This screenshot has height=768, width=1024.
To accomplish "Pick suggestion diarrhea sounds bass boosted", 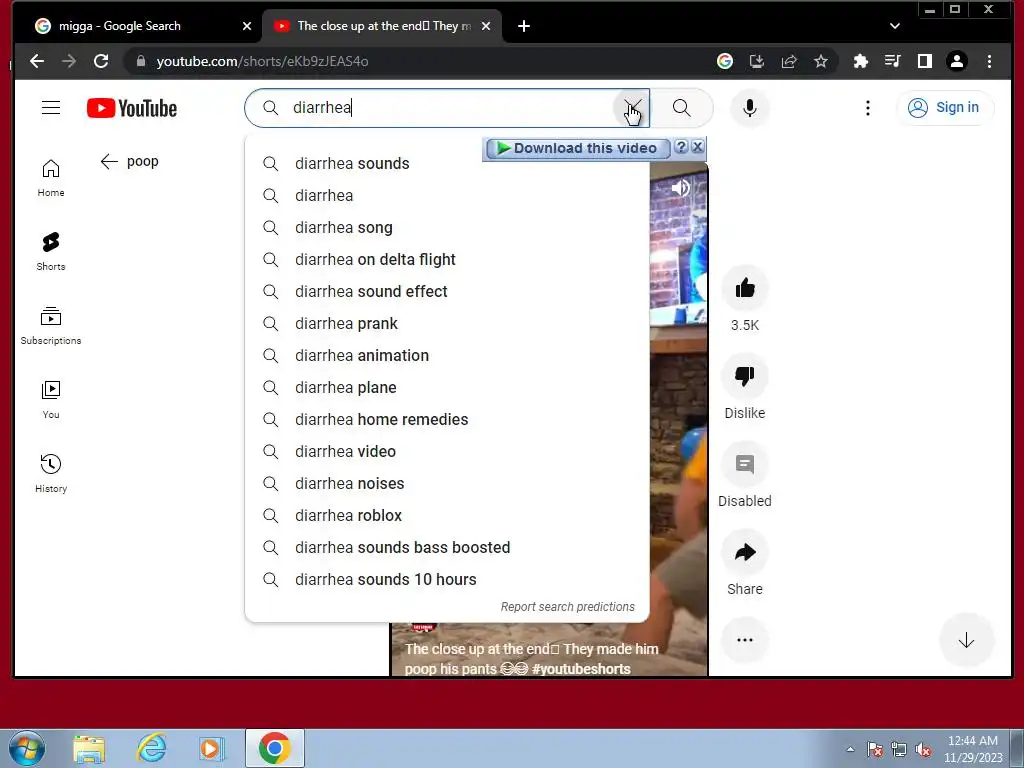I will pyautogui.click(x=447, y=547).
